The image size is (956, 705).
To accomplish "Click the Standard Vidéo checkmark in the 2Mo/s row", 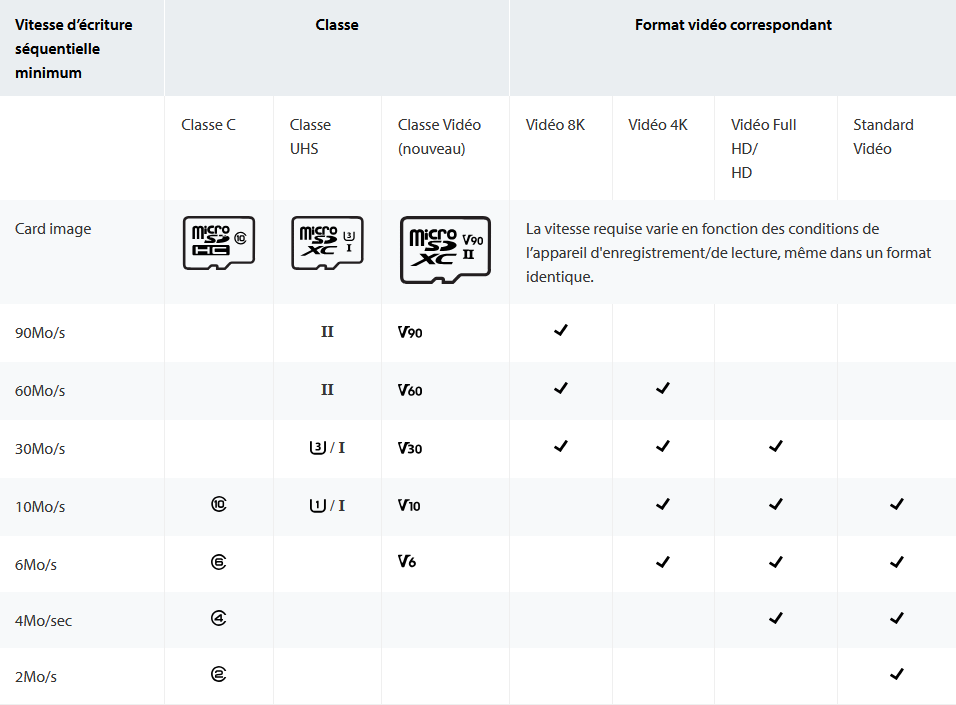I will [x=896, y=674].
